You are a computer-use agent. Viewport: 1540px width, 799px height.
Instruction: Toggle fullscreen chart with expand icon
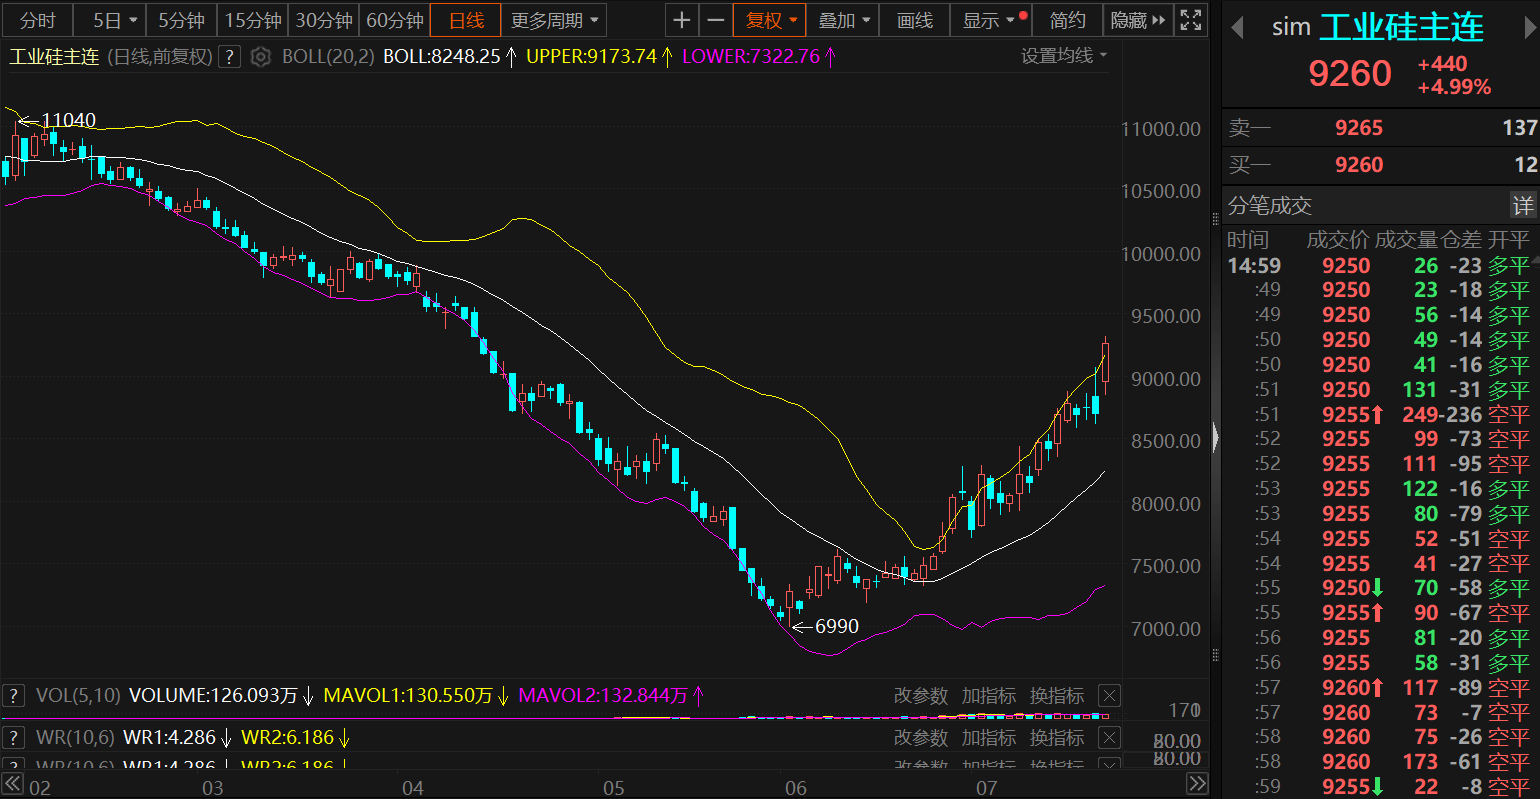pos(1190,20)
